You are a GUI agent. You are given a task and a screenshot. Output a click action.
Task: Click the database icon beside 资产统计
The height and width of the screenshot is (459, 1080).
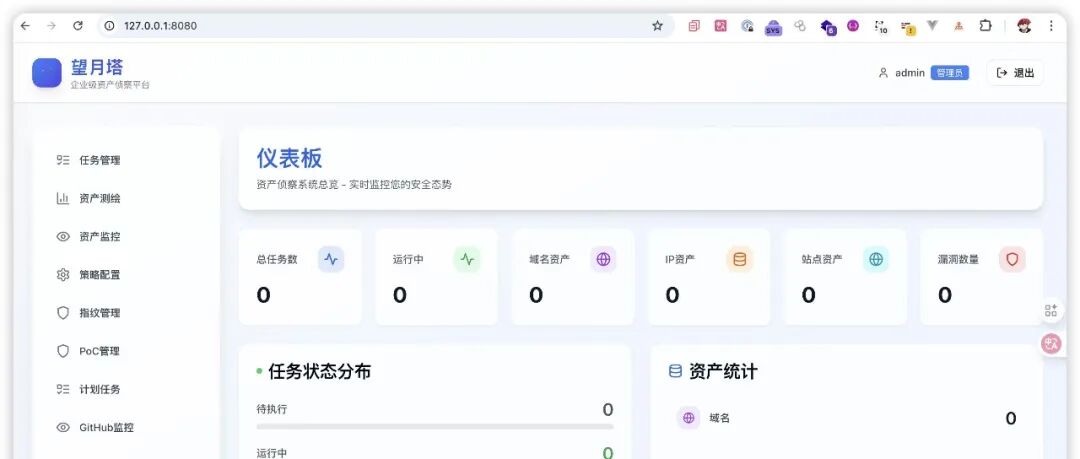(676, 371)
